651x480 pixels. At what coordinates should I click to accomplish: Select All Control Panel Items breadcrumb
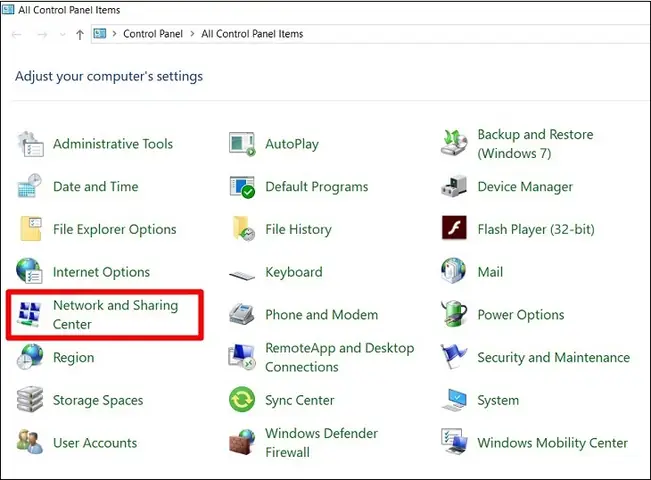pos(252,34)
